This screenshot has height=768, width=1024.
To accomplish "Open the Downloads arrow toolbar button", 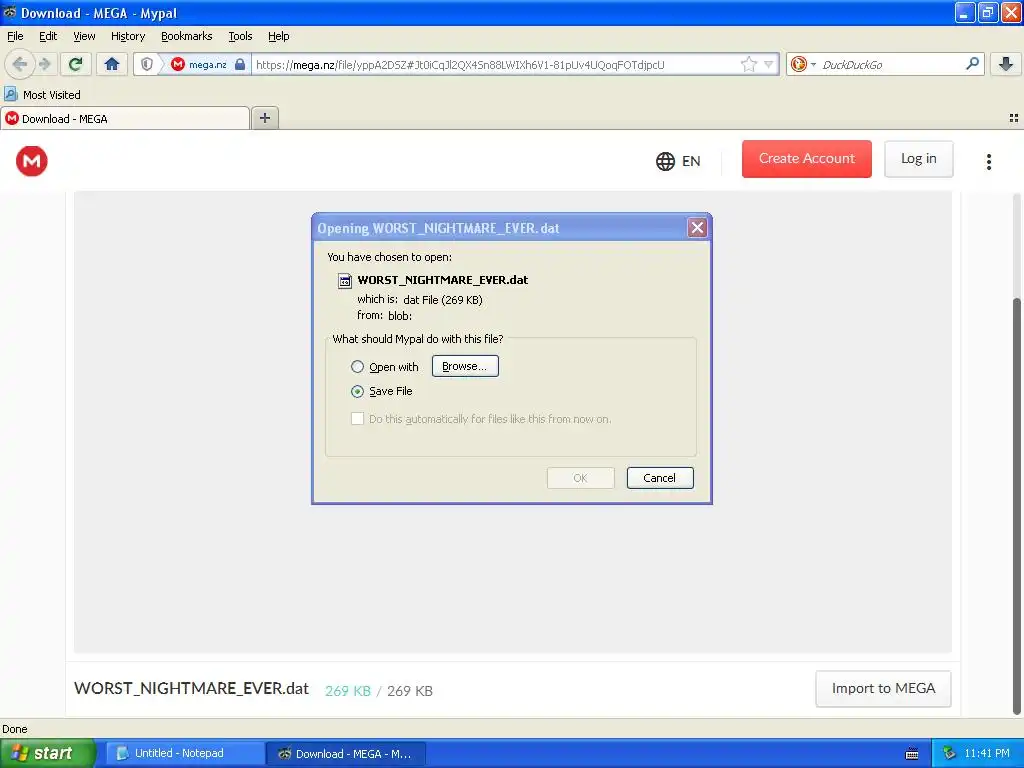I will pos(1006,64).
